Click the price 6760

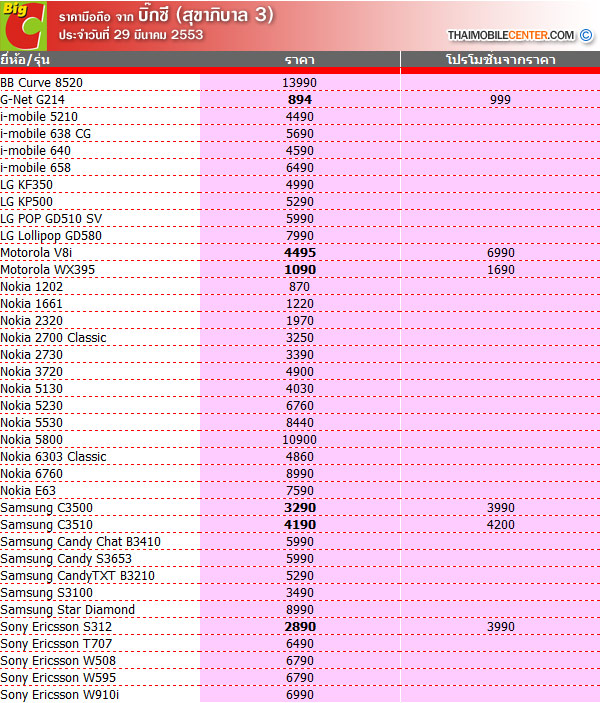point(300,407)
